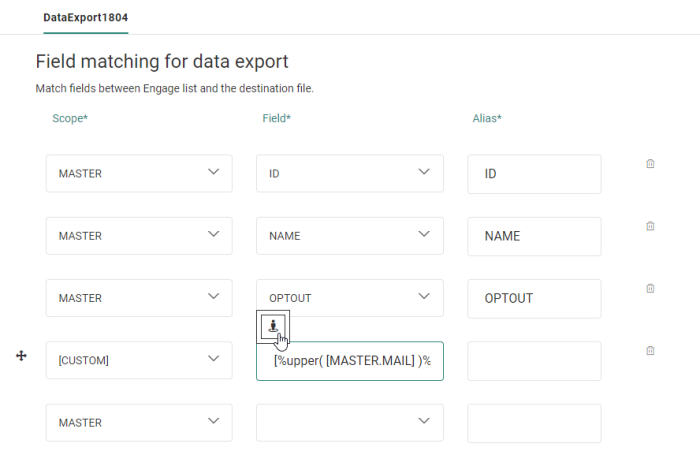Delete the ID field row
The width and height of the screenshot is (700, 466).
click(x=650, y=164)
